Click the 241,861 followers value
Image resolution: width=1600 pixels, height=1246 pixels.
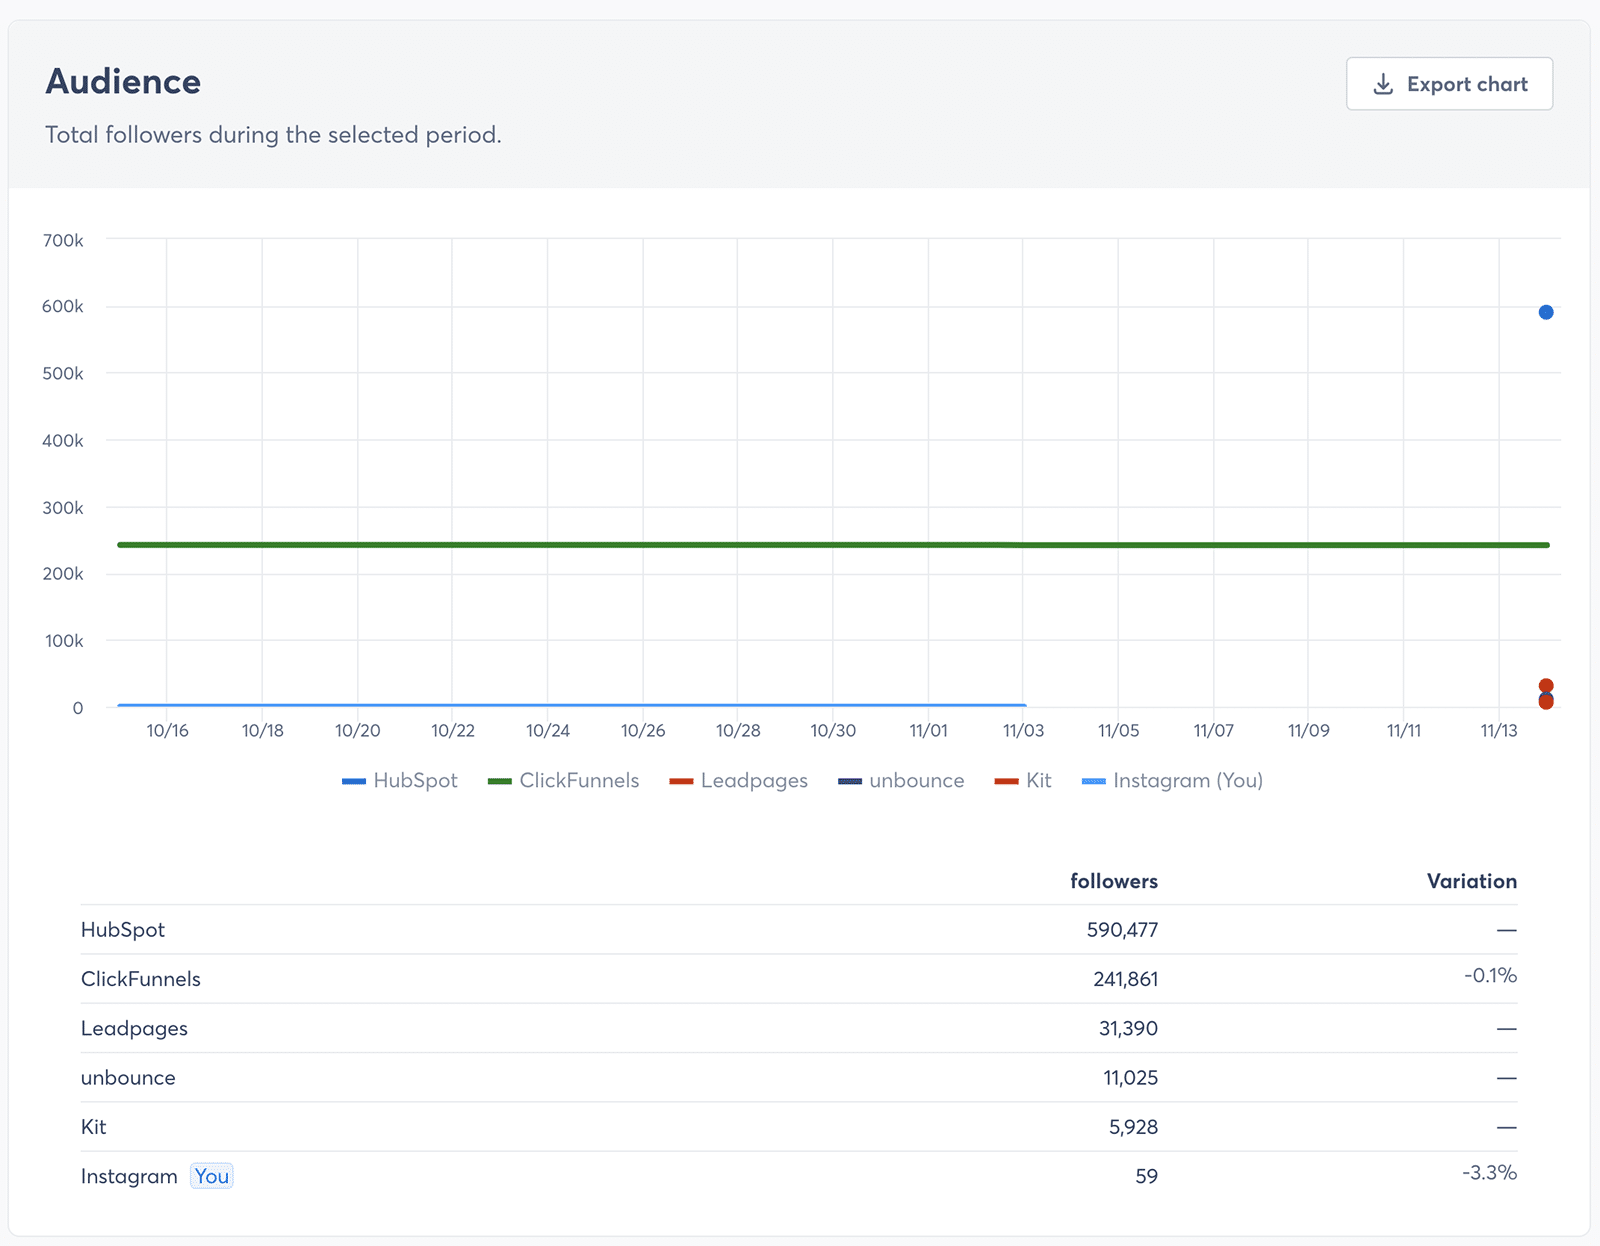tap(1125, 979)
